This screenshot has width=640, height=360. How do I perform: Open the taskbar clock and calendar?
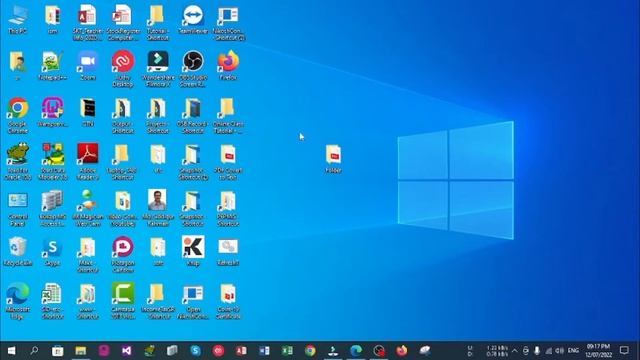coord(598,350)
